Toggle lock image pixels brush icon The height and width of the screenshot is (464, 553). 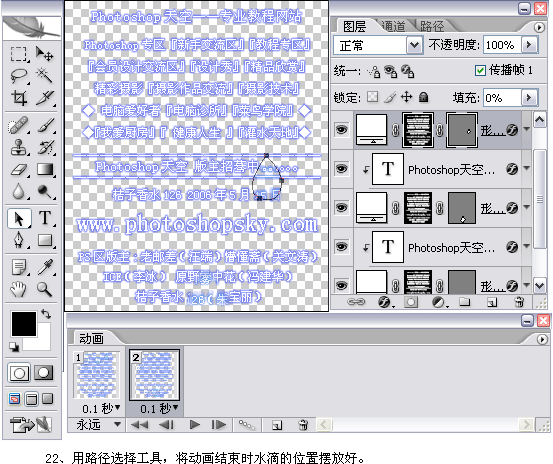[x=390, y=97]
